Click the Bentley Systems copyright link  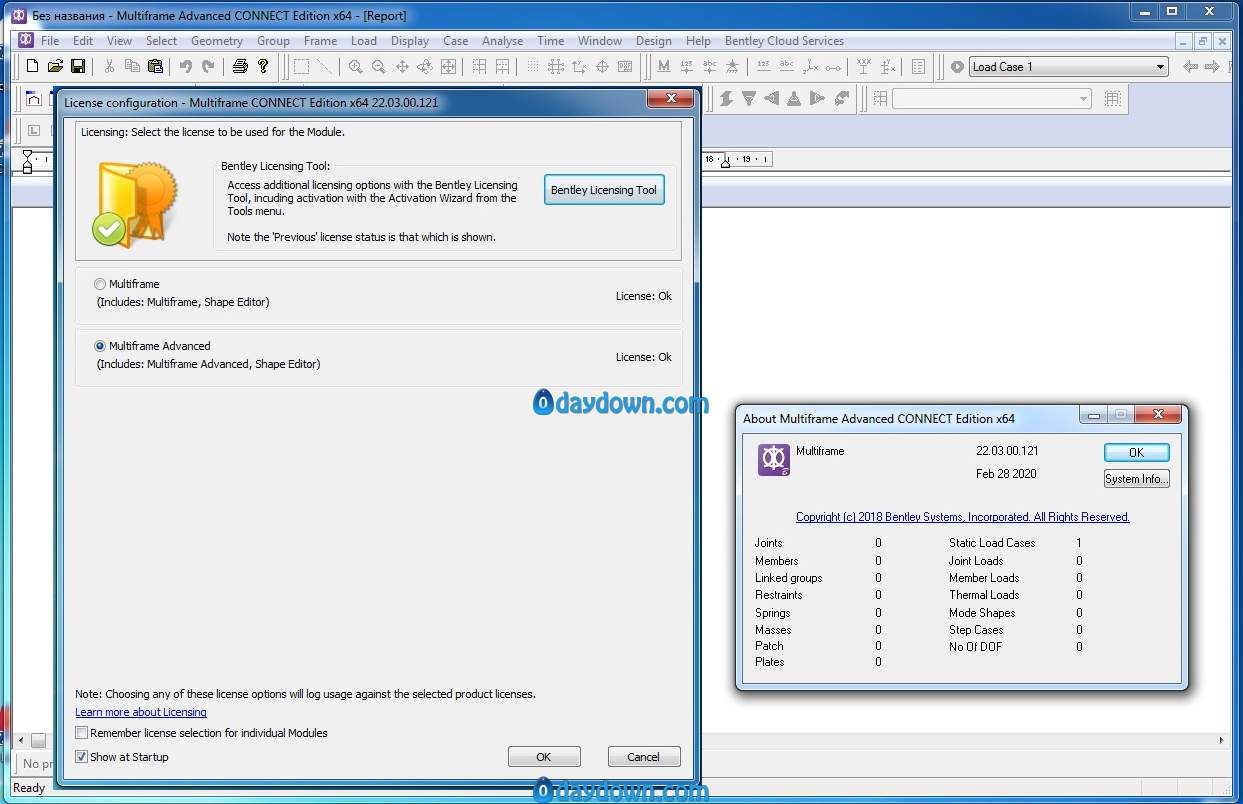(x=962, y=517)
